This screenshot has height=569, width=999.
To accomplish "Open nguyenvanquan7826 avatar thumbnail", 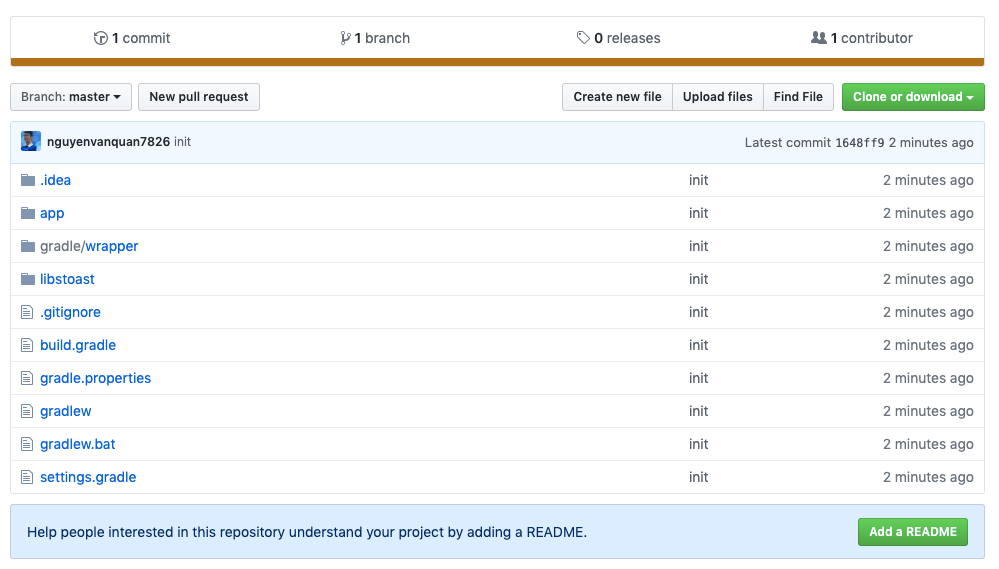I will 31,141.
